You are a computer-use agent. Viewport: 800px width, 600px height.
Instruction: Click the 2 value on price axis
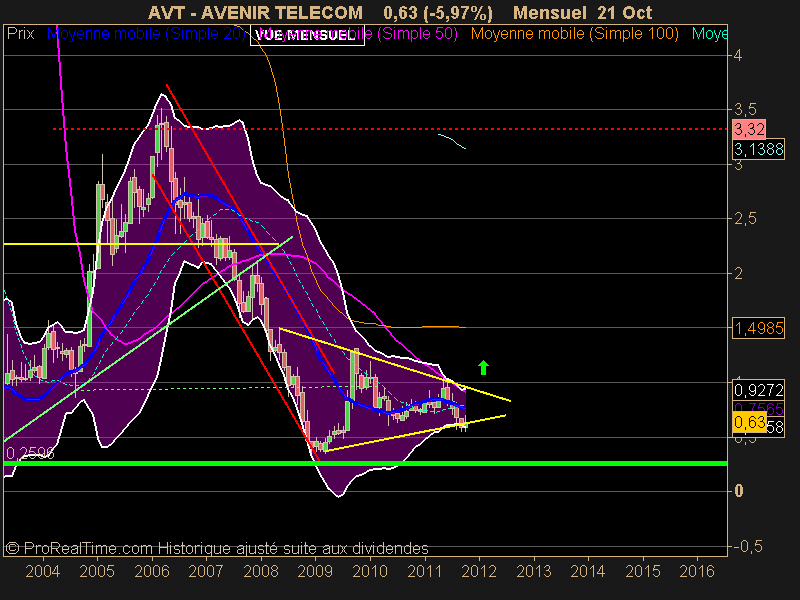coord(738,273)
